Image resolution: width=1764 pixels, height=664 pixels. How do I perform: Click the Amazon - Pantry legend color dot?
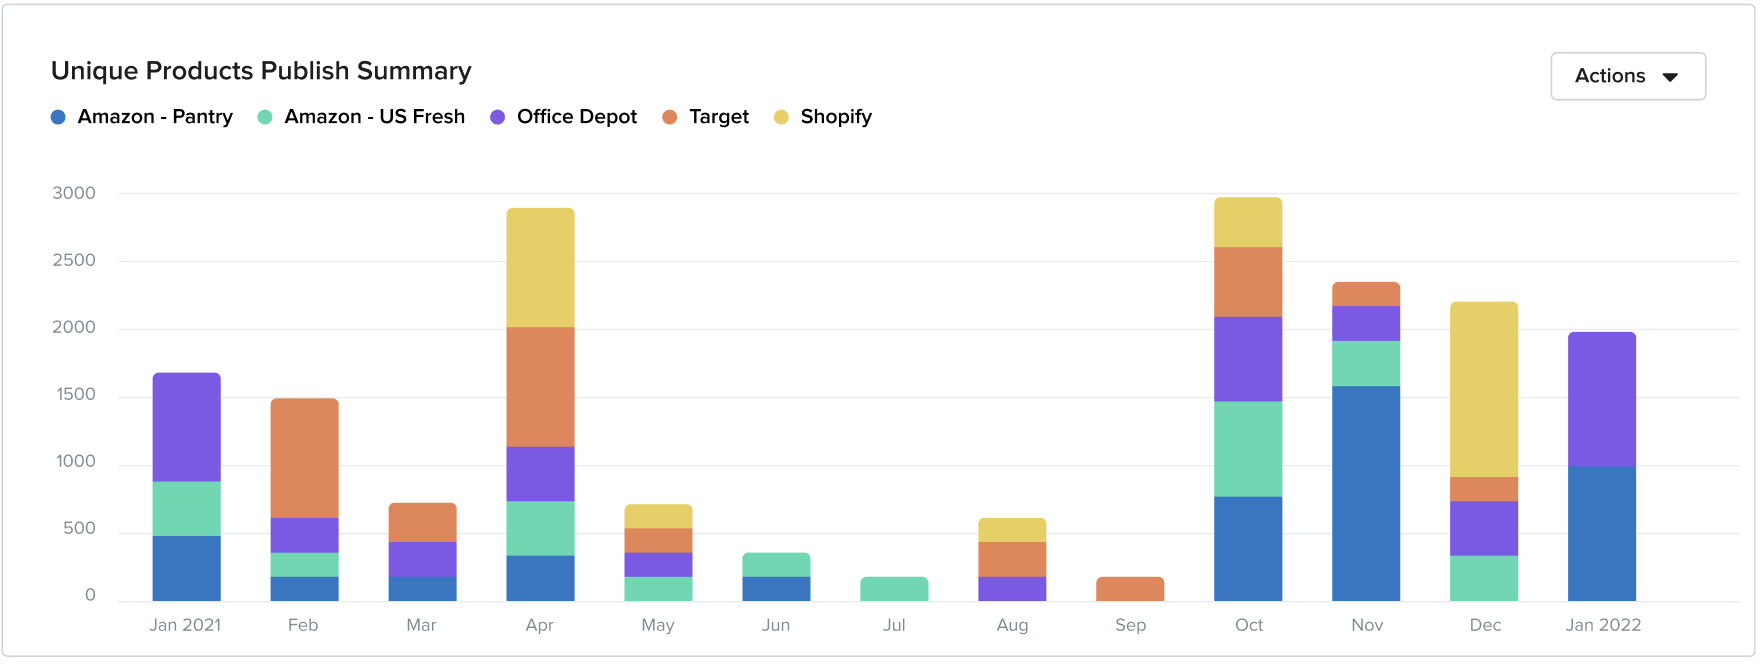click(x=57, y=117)
